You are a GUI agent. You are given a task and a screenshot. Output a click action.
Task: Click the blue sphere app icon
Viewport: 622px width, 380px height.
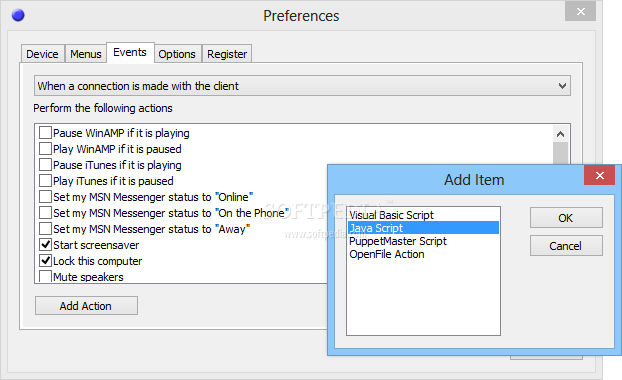pyautogui.click(x=18, y=15)
